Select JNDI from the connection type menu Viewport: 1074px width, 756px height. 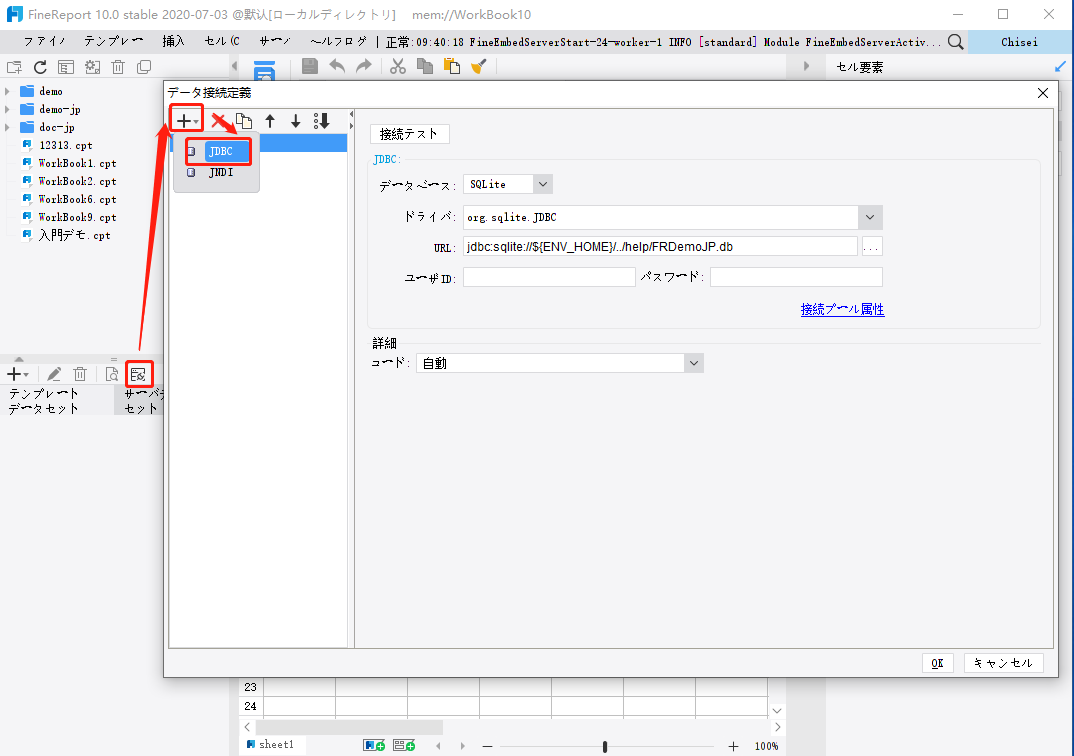point(219,170)
